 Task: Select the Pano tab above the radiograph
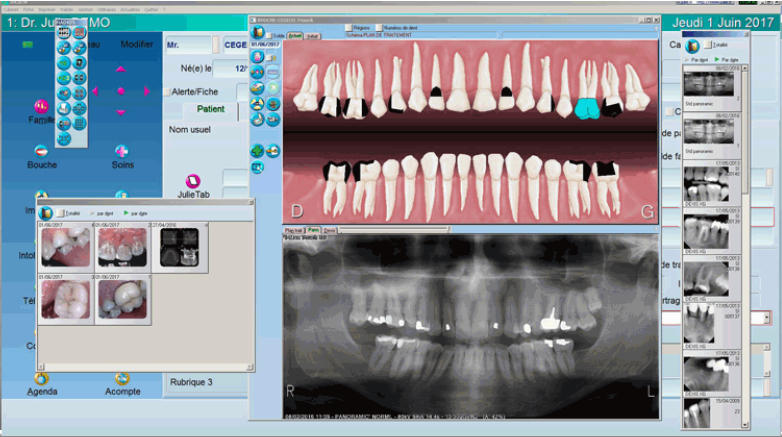(313, 230)
